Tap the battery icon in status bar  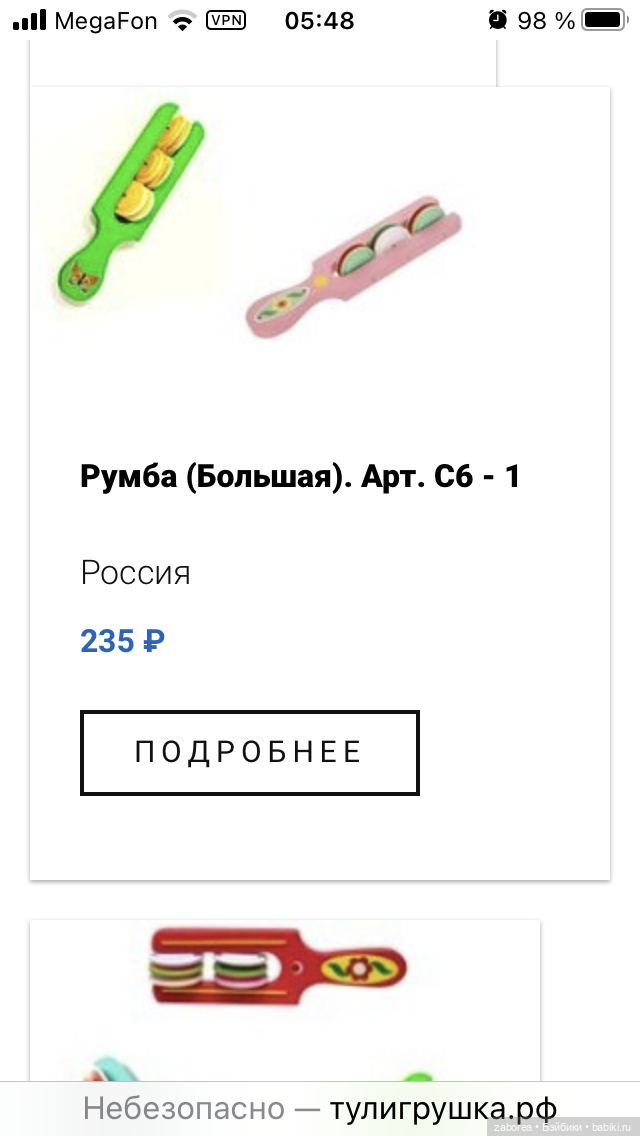[603, 20]
